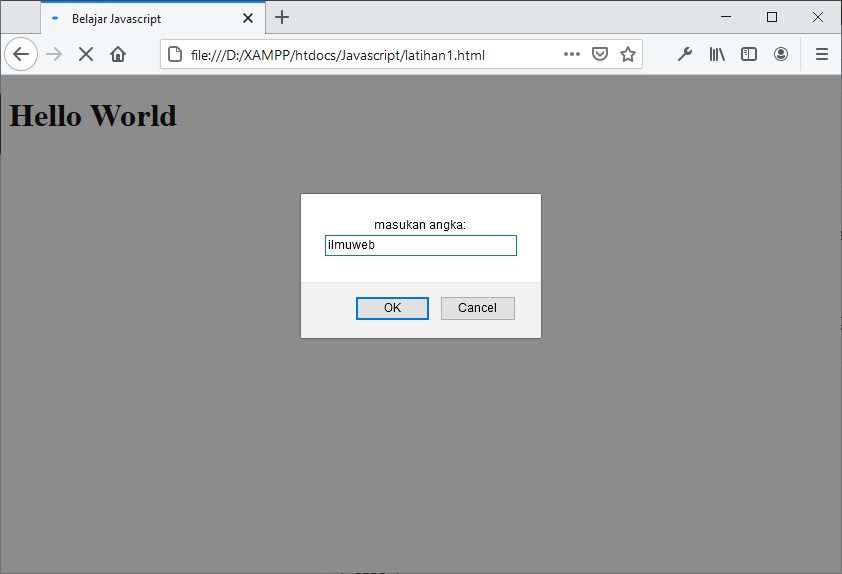
Task: Click the forward navigation arrow
Action: (x=54, y=54)
